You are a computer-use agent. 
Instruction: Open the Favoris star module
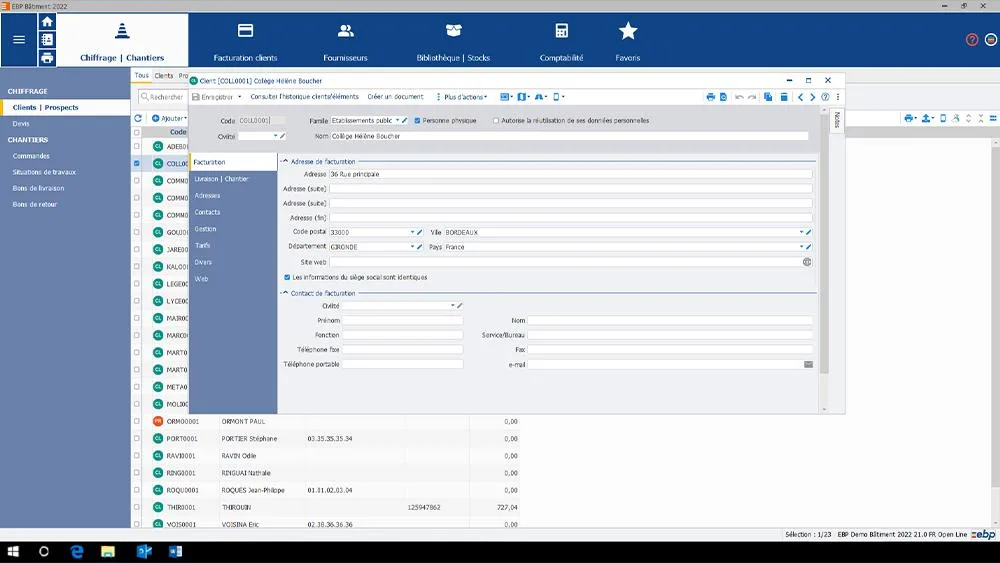click(x=628, y=42)
